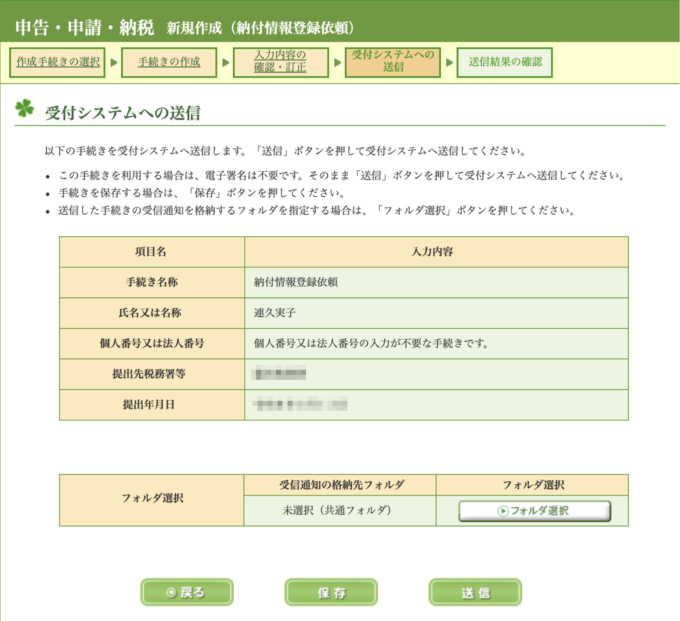
Task: Open the 作成手続きの選択 step link
Action: pos(57,62)
